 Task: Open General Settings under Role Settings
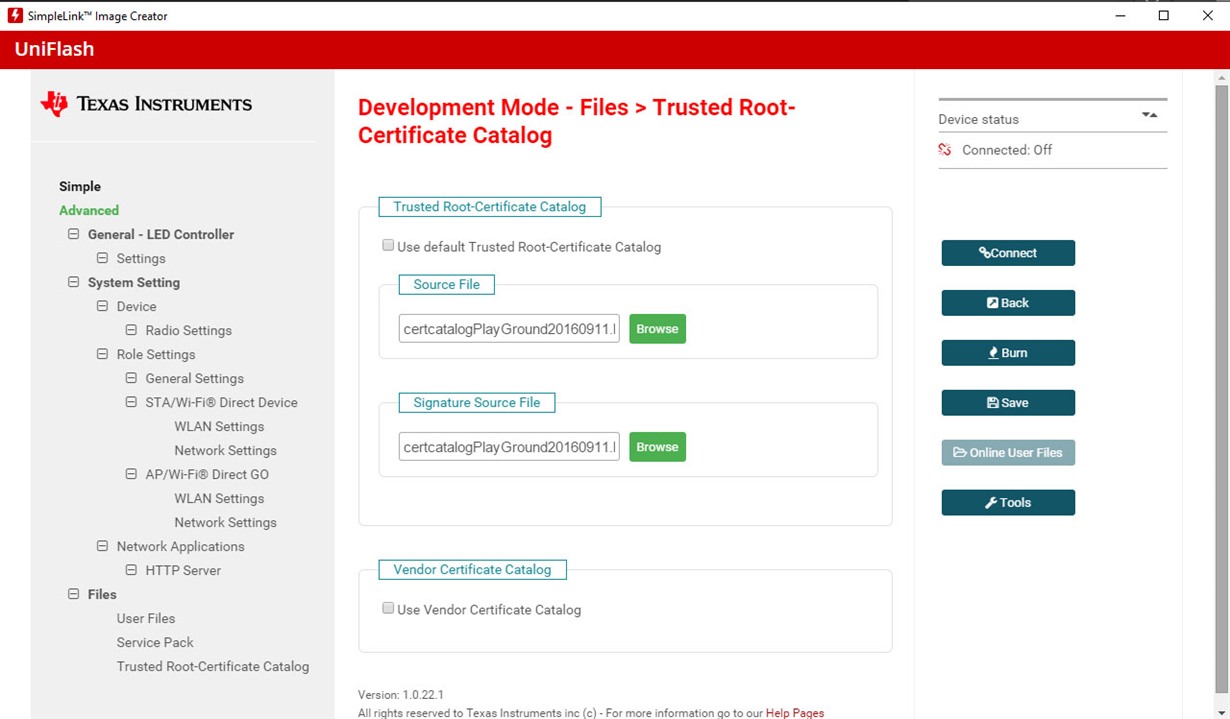tap(194, 378)
